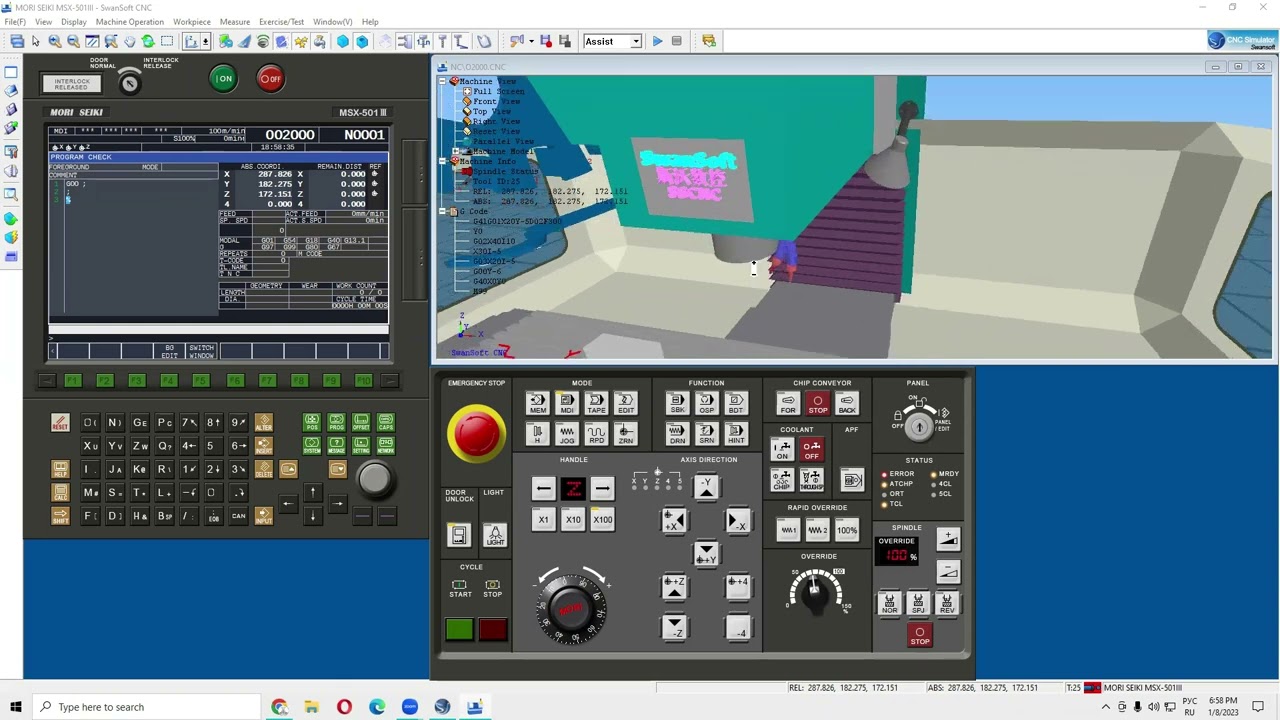Screen dimensions: 1280x720
Task: Select X1 handle multiplier
Action: [x=543, y=520]
